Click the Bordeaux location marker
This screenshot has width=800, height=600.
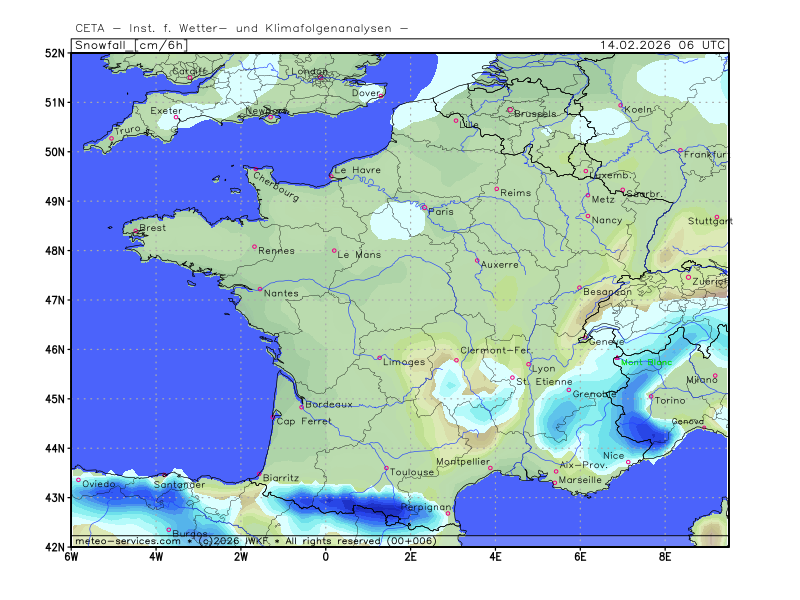tap(301, 407)
